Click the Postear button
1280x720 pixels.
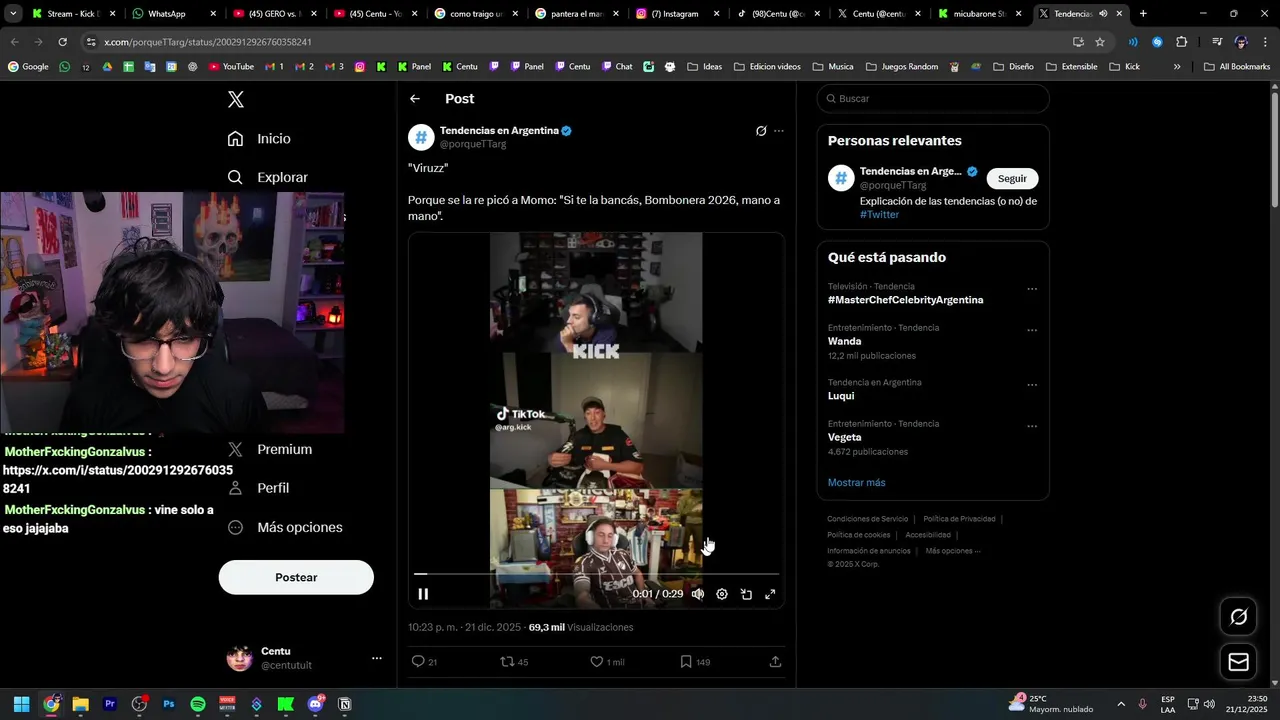coord(296,577)
